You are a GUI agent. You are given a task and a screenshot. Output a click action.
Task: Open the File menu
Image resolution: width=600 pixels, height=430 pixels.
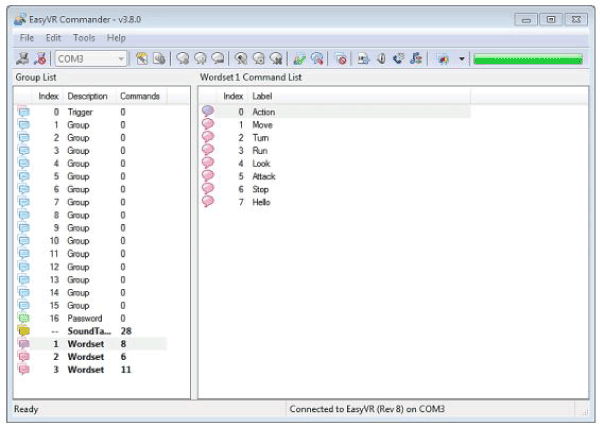pyautogui.click(x=27, y=38)
